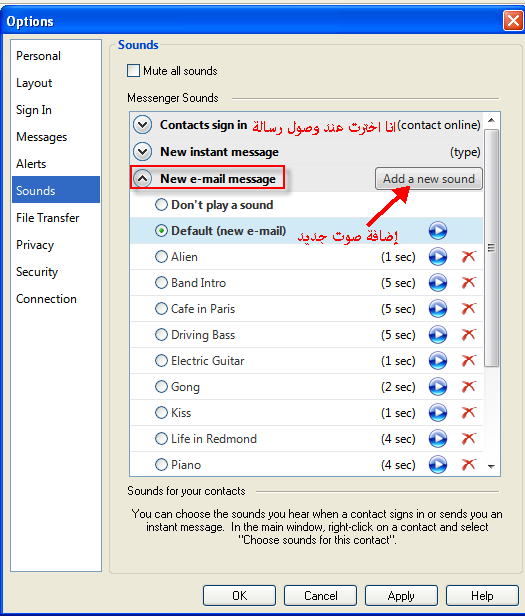Play the Alien sound preview
Screen dimensions: 525x616
point(438,257)
